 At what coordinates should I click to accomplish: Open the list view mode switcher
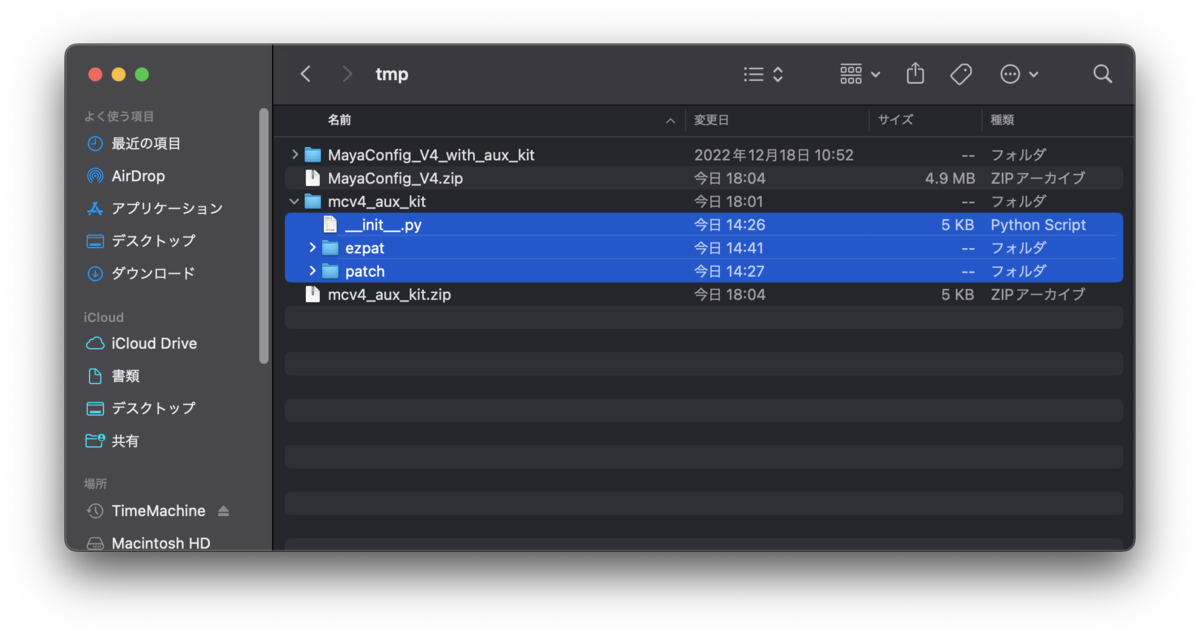click(x=764, y=74)
